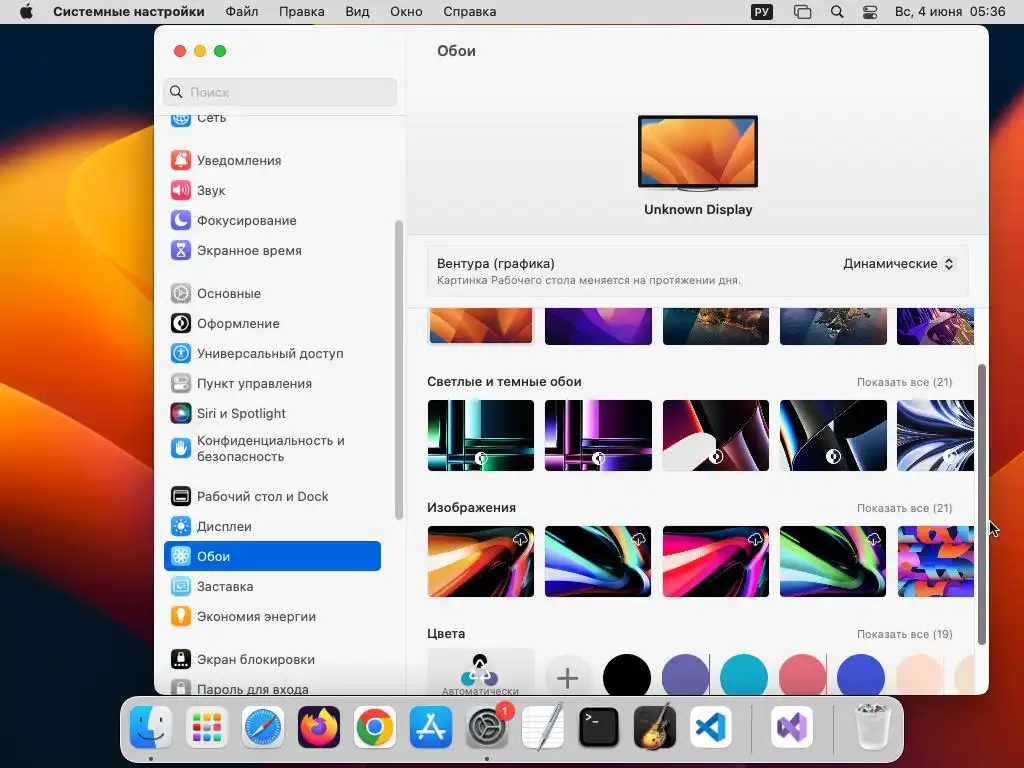Open Оформление appearance settings
Viewport: 1024px width, 768px height.
click(x=272, y=324)
